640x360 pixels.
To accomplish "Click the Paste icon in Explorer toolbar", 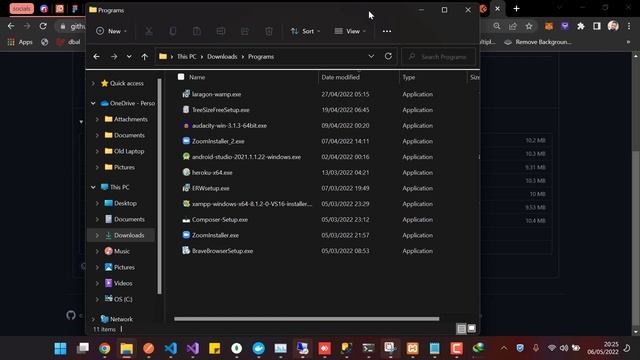I will (197, 31).
